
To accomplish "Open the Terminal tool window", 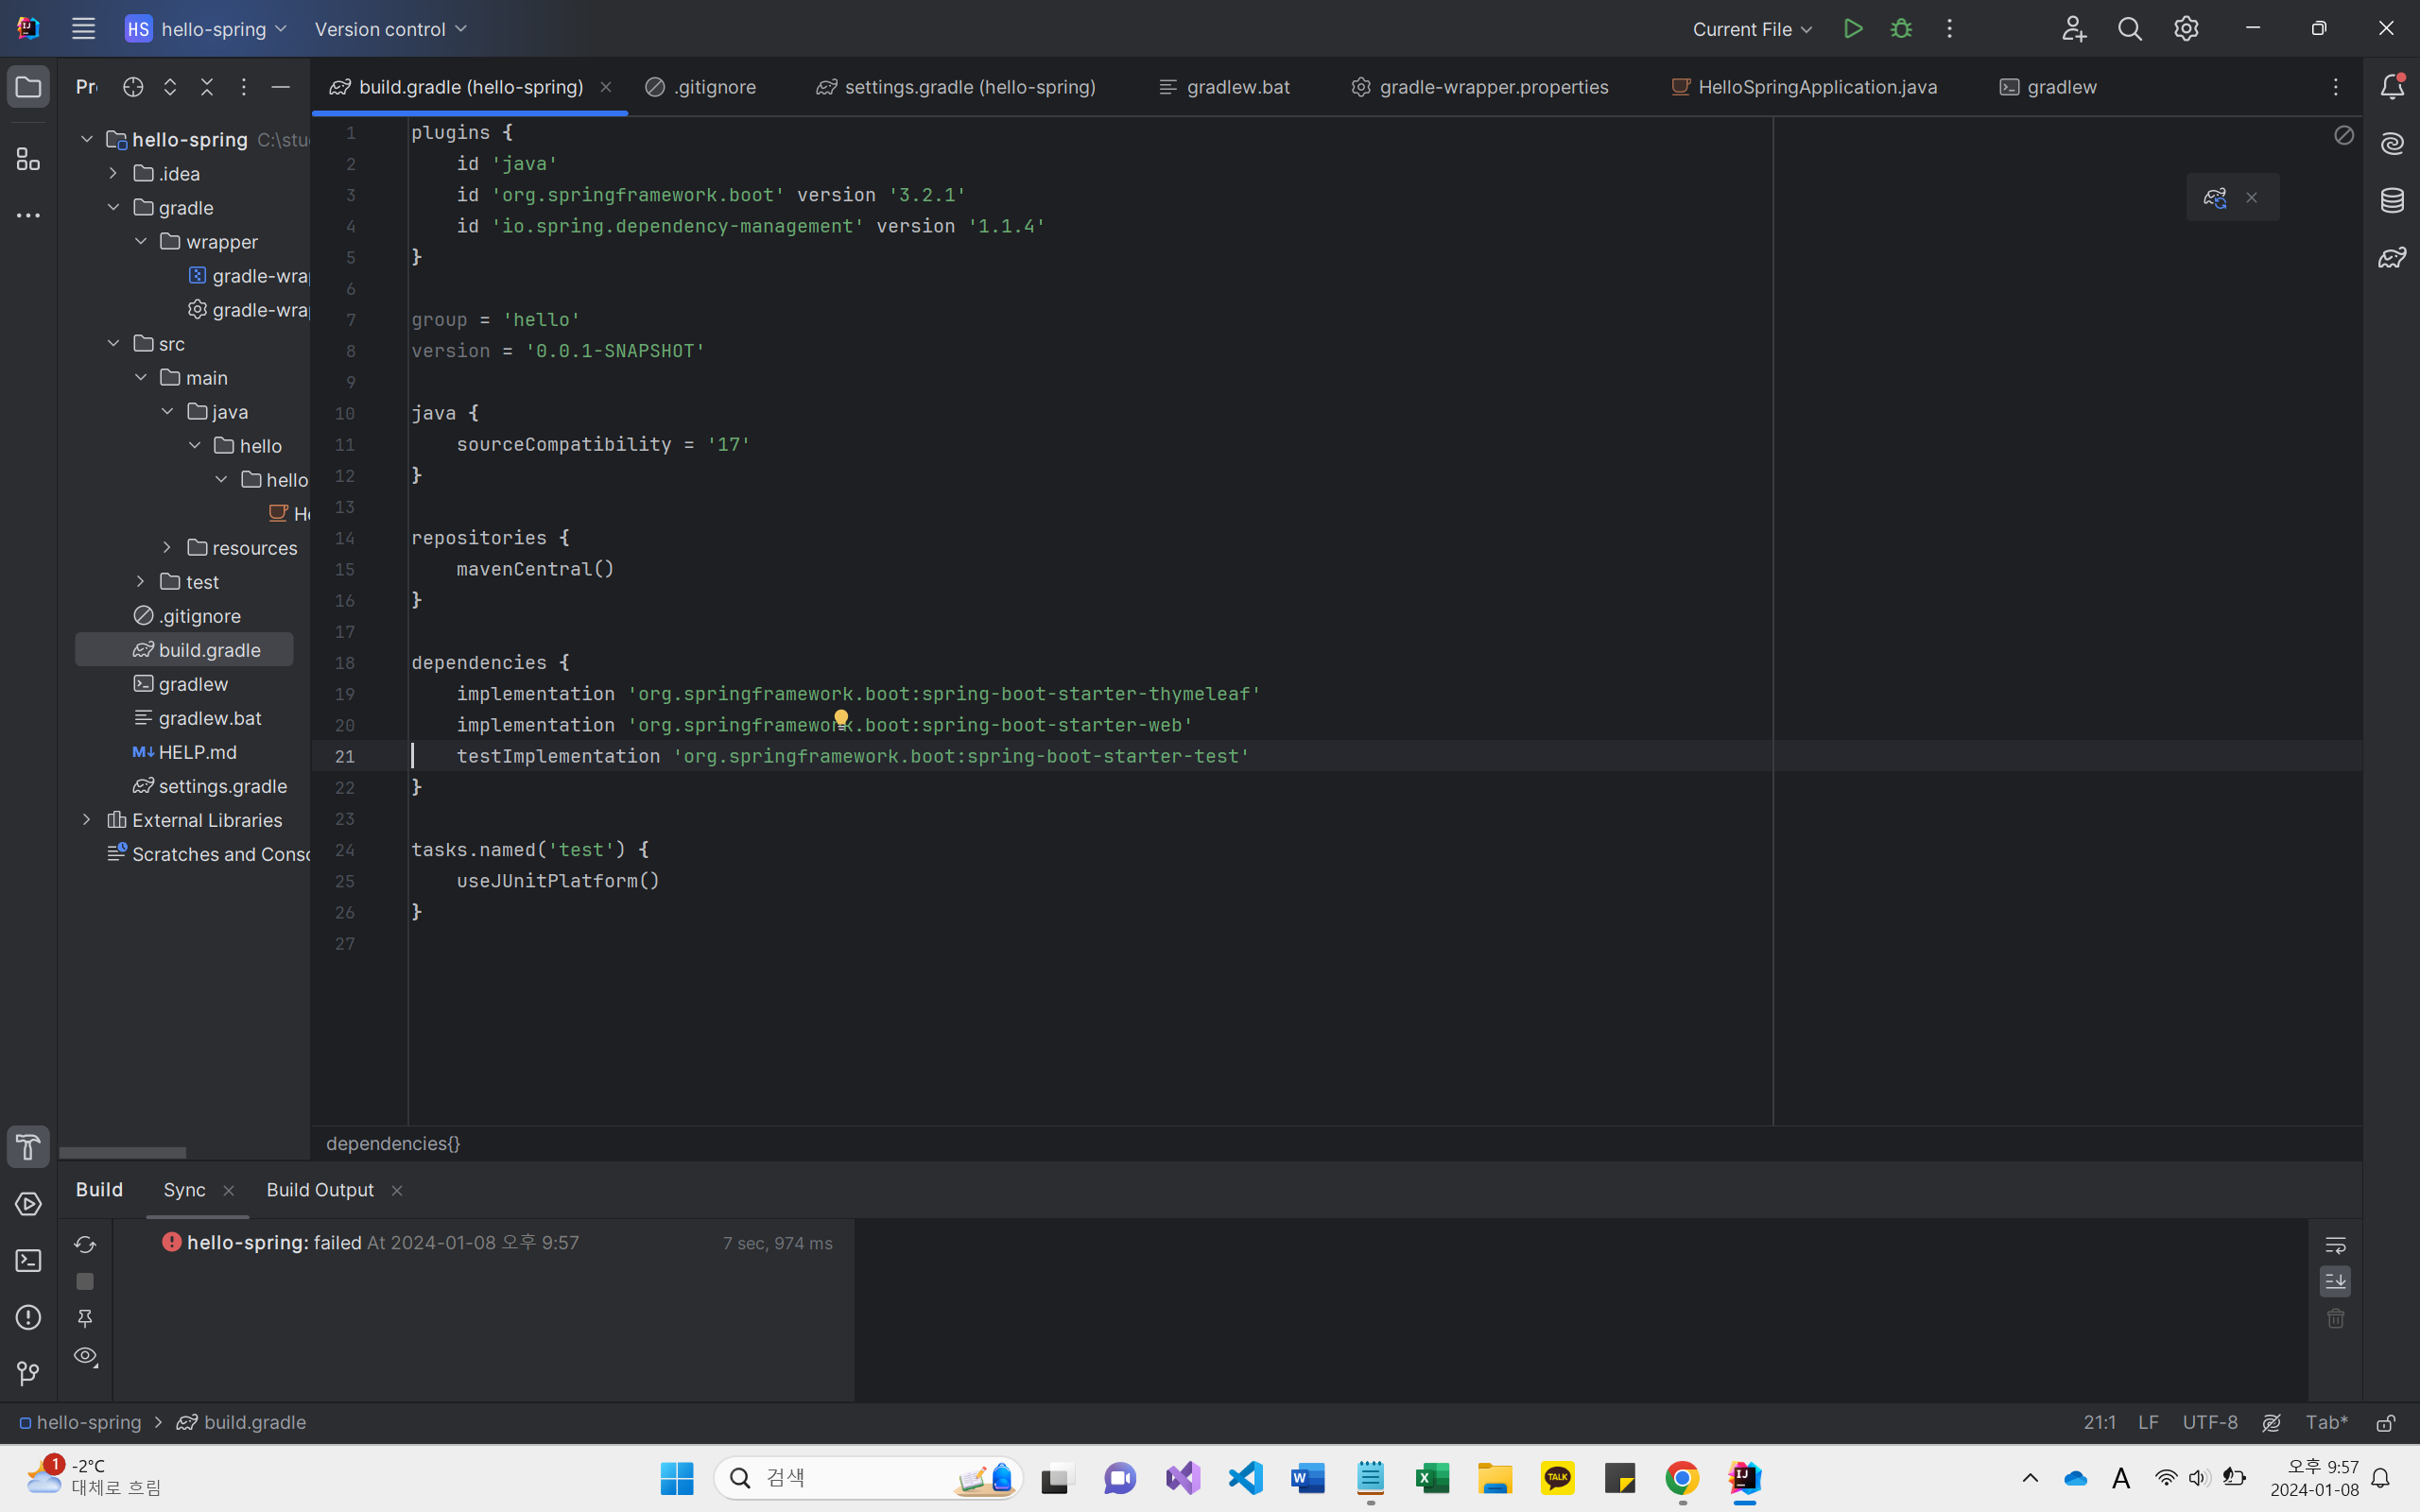I will pyautogui.click(x=28, y=1261).
